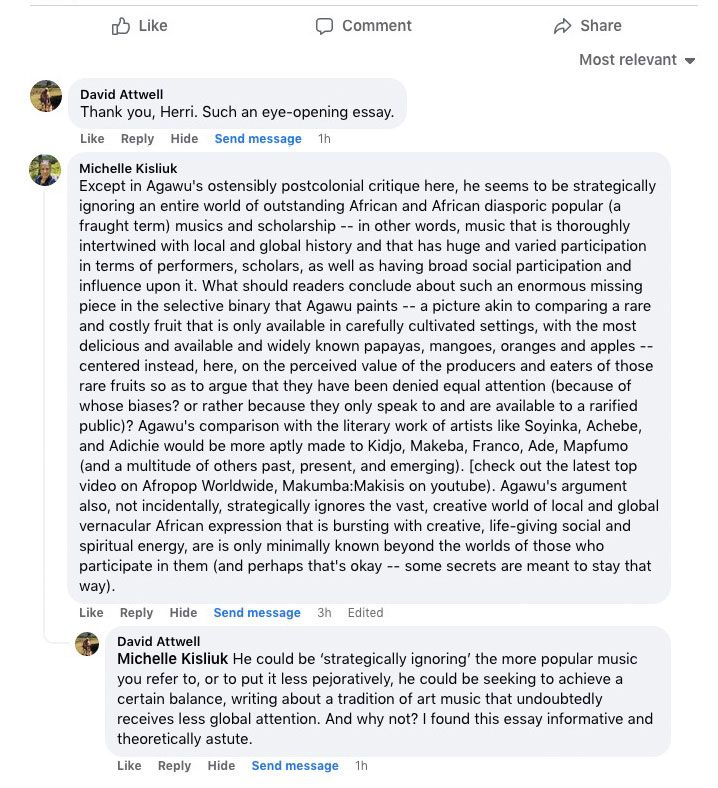Reply to Michelle Kisliuk's comment

138,613
